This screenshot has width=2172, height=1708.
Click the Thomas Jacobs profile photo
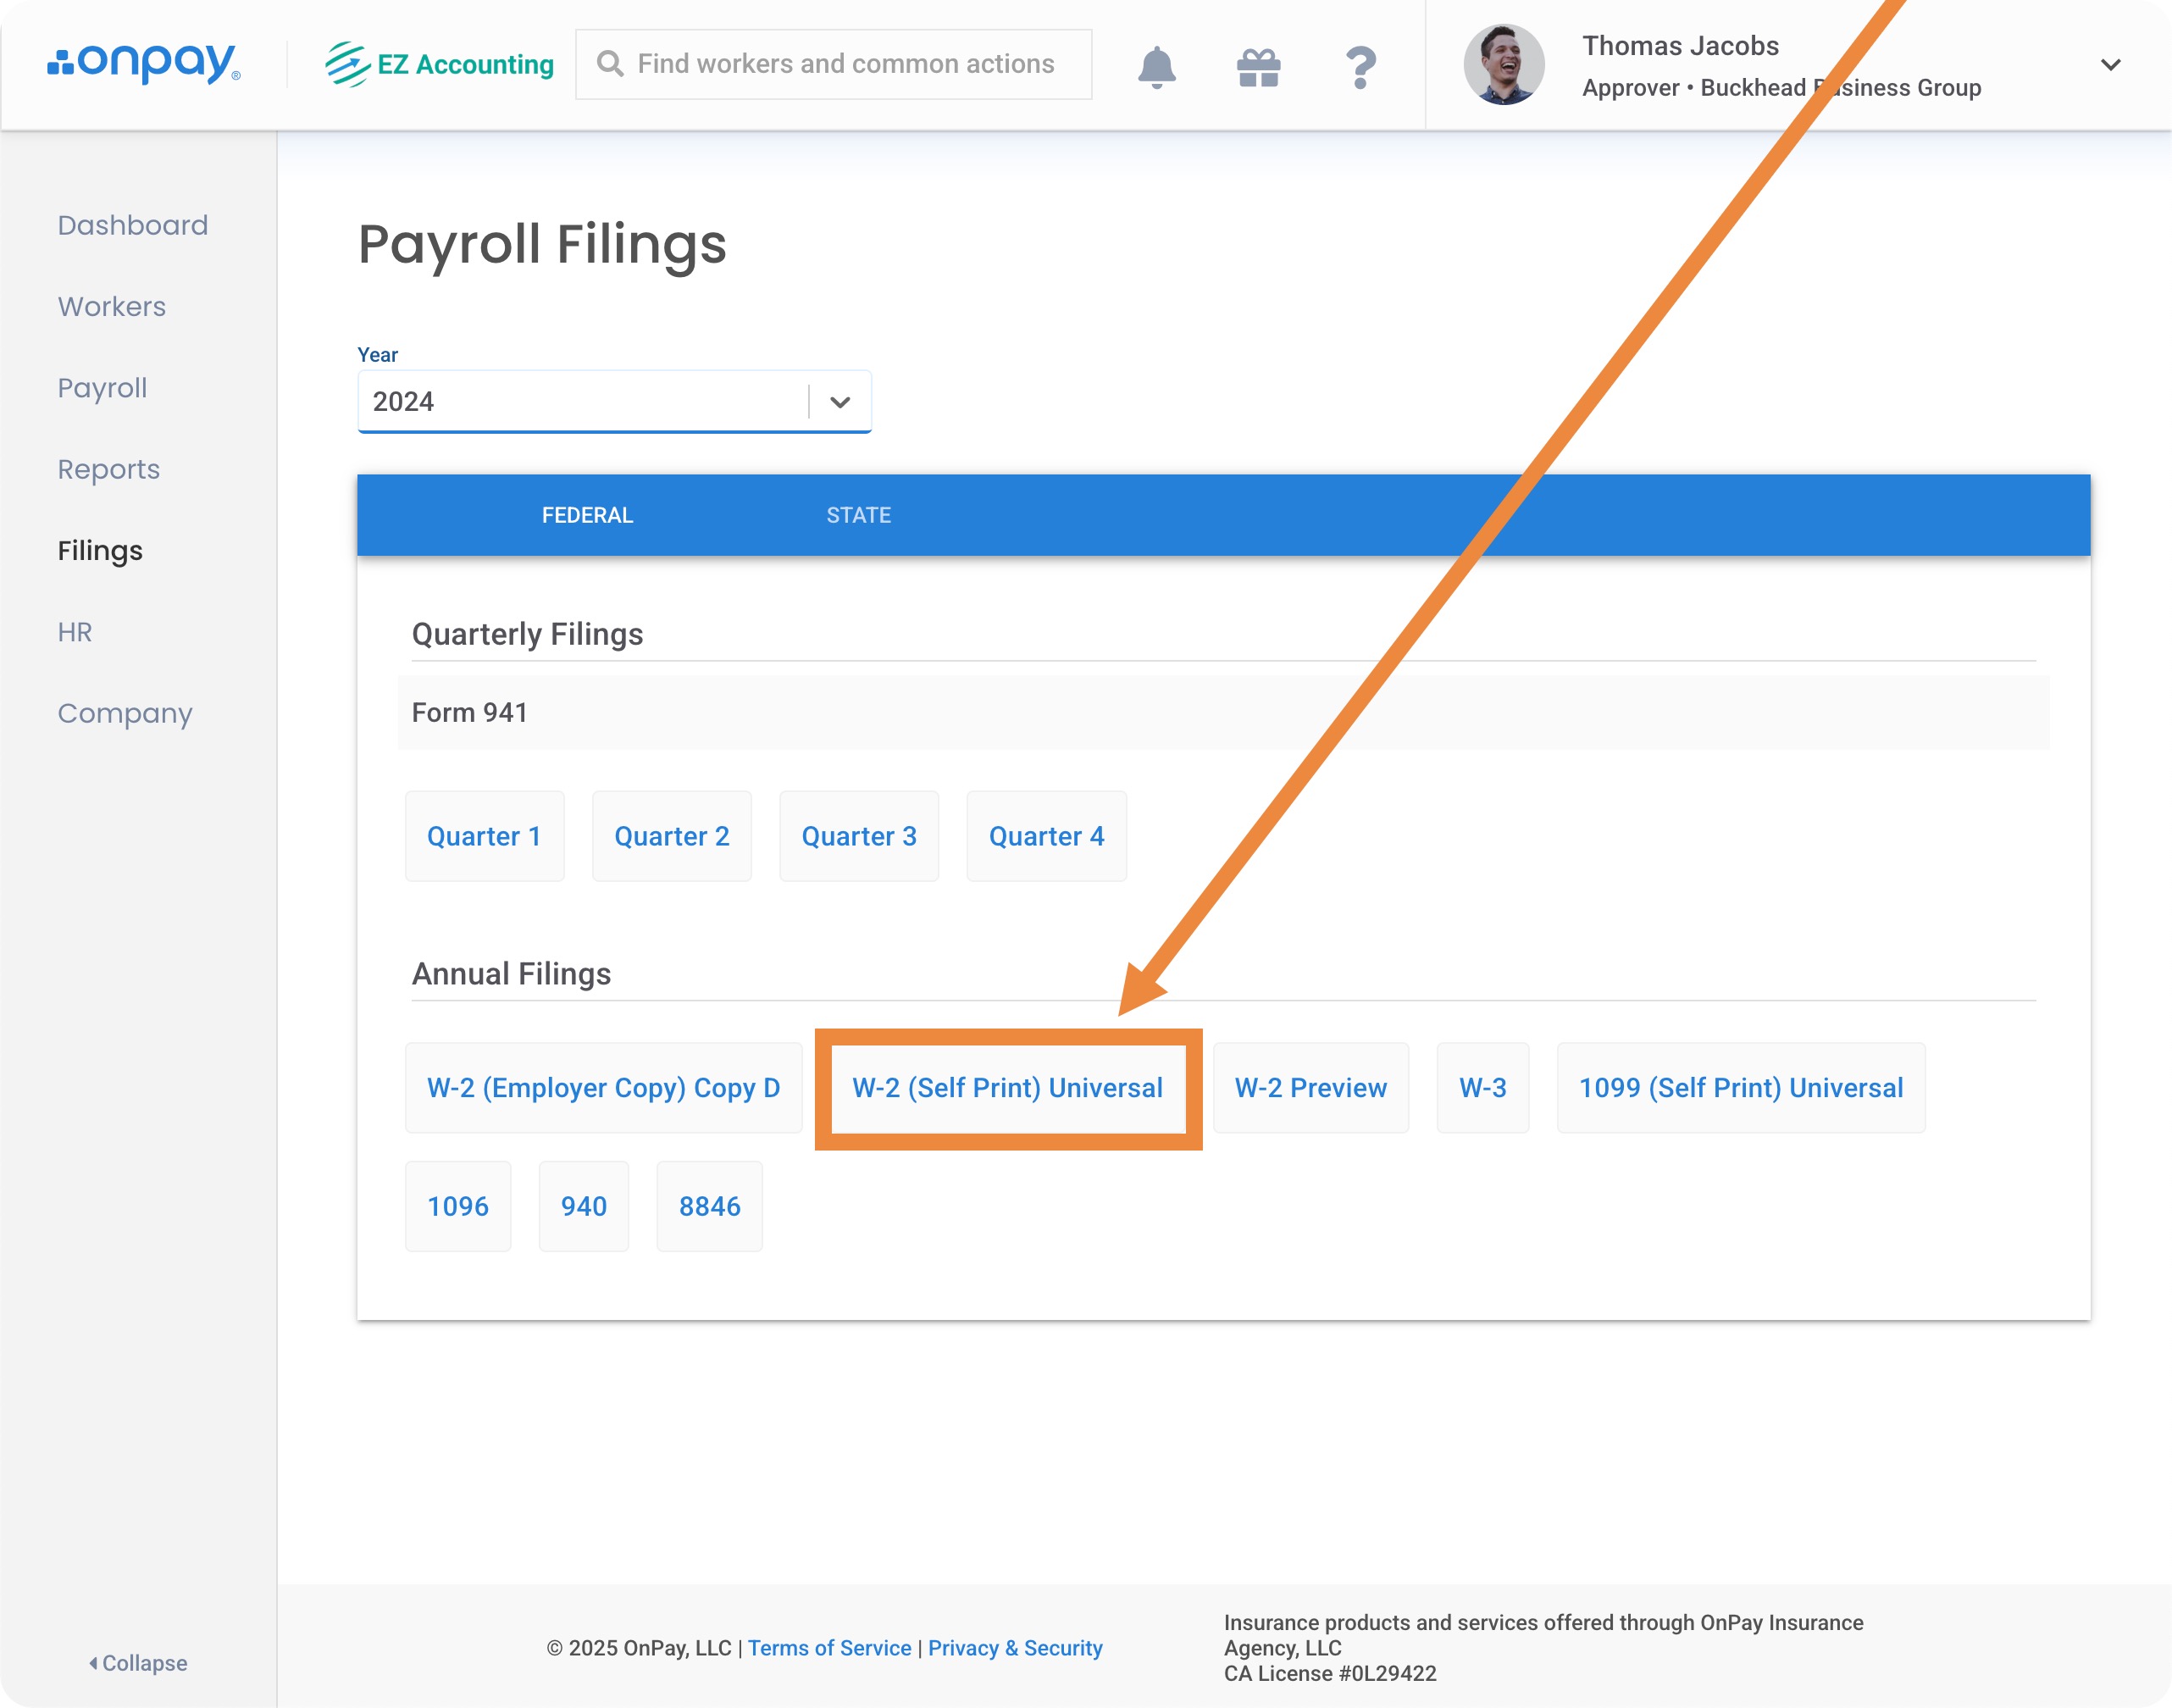coord(1503,64)
